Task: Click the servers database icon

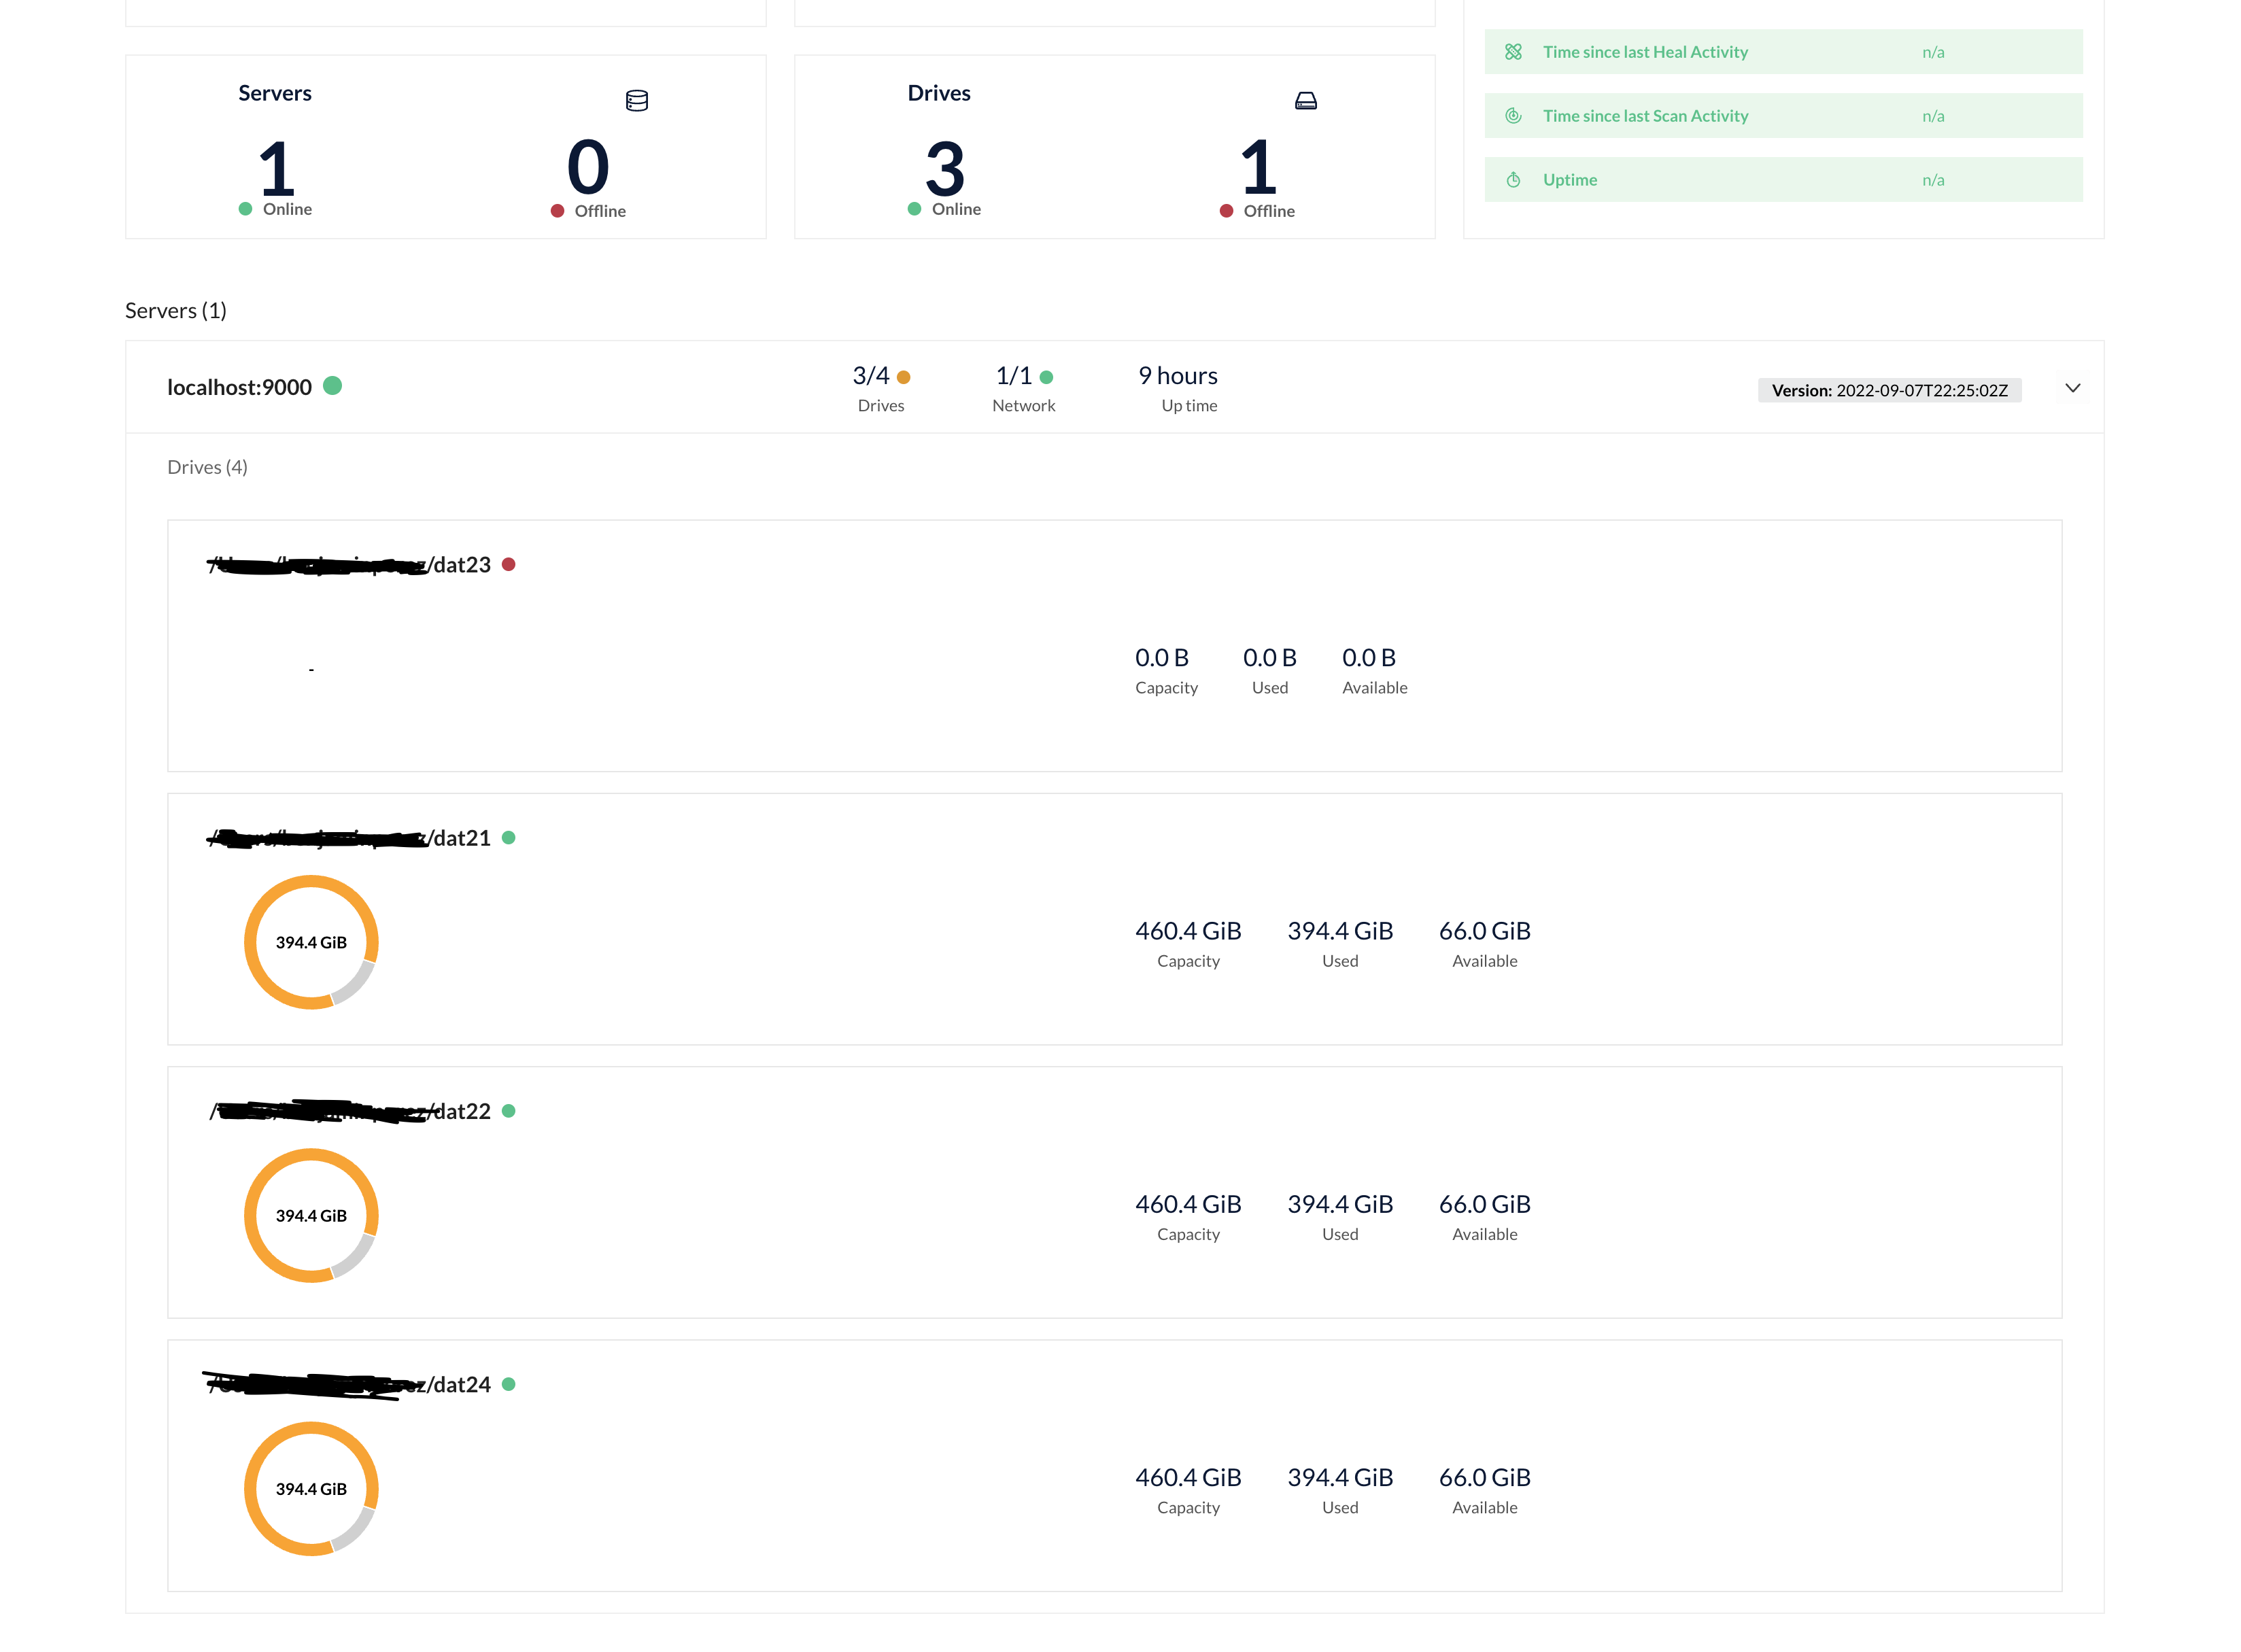Action: [x=636, y=100]
